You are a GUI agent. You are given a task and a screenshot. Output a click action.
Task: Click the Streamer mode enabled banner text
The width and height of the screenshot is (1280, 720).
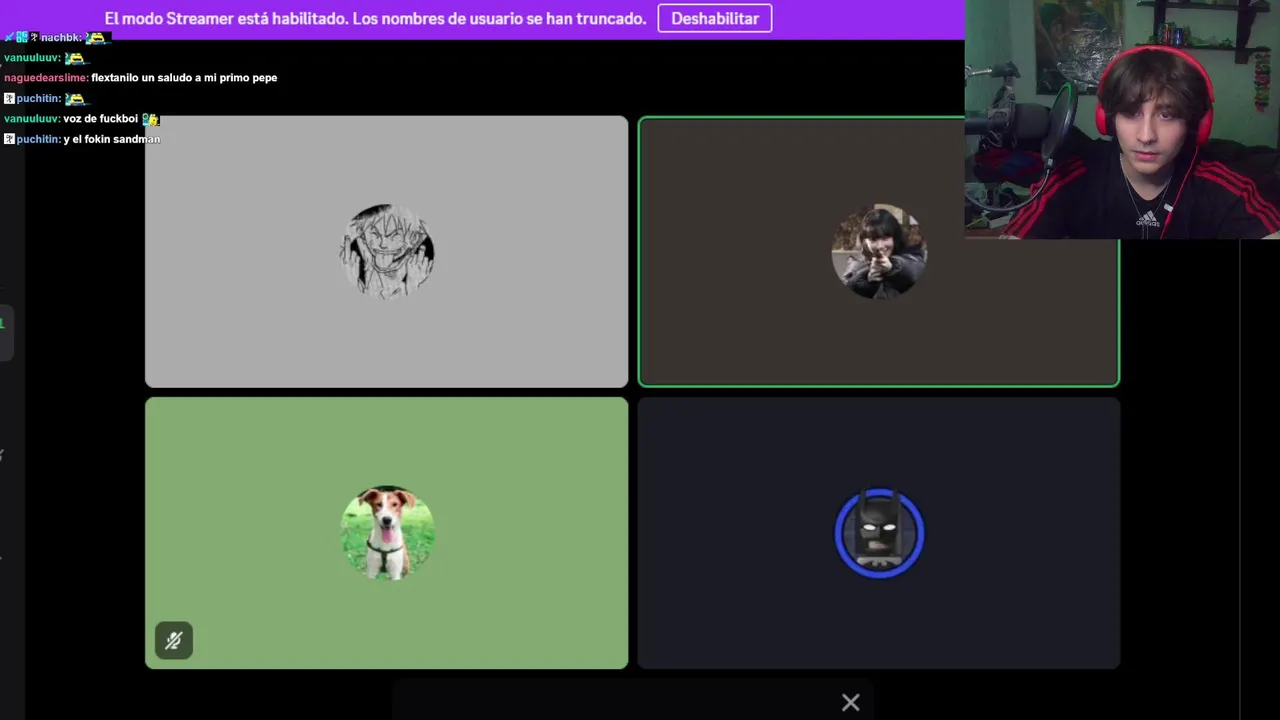(375, 19)
